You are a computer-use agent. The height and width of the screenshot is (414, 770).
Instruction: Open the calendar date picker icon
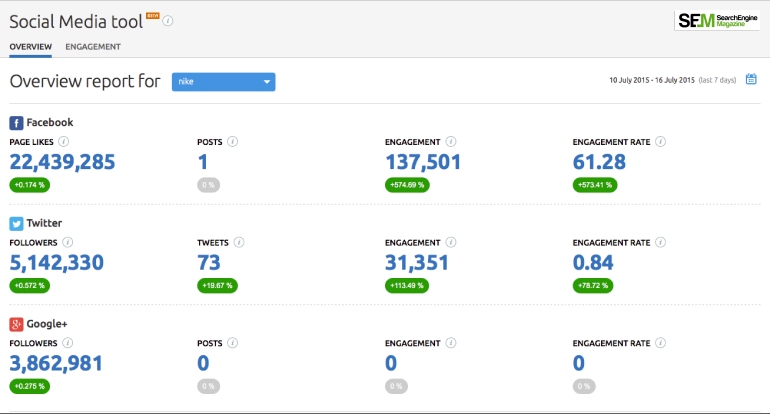tap(751, 79)
